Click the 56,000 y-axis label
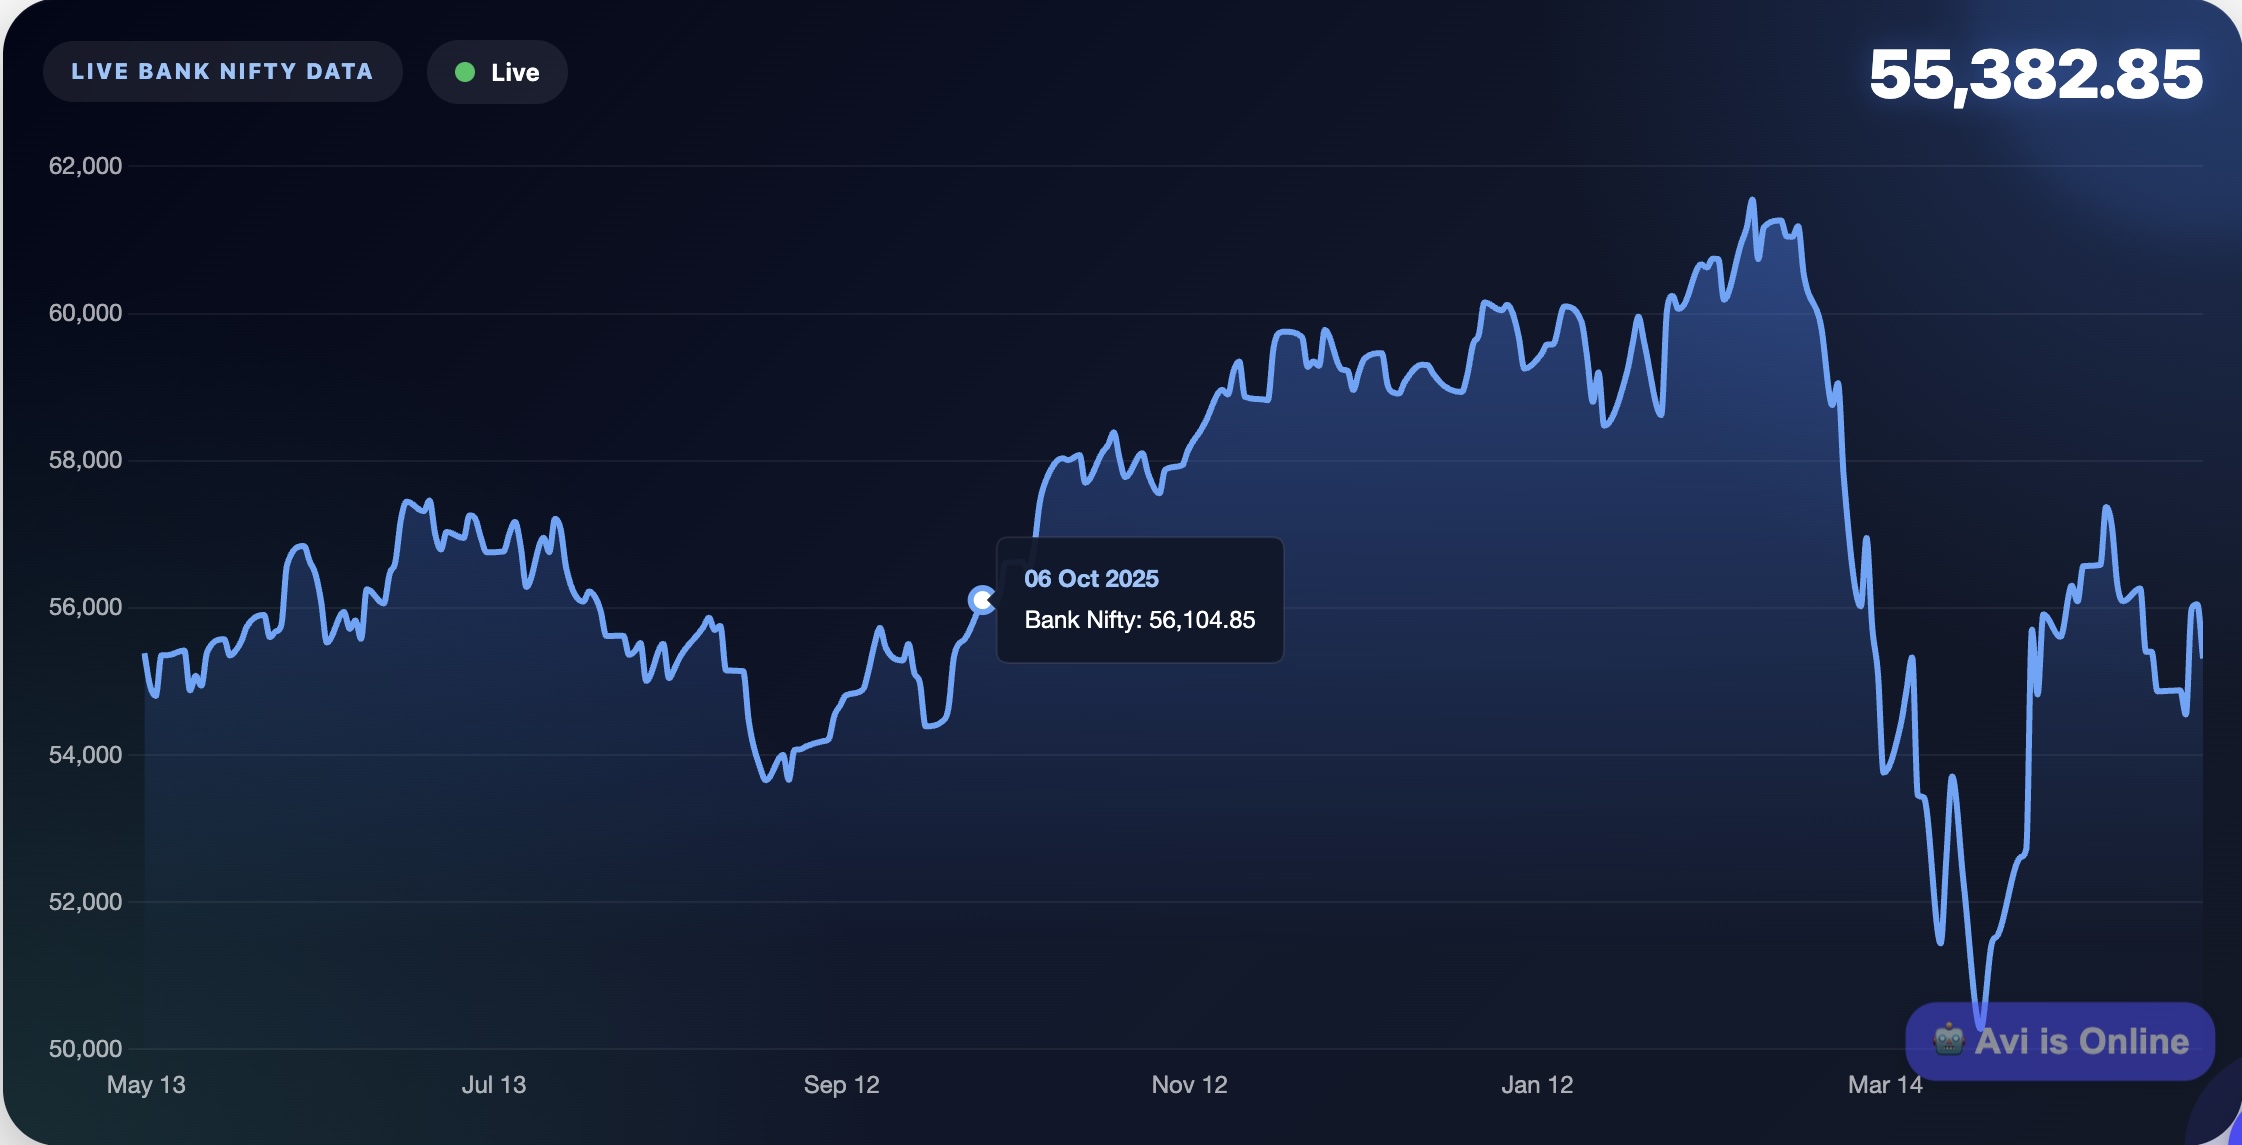 coord(86,607)
